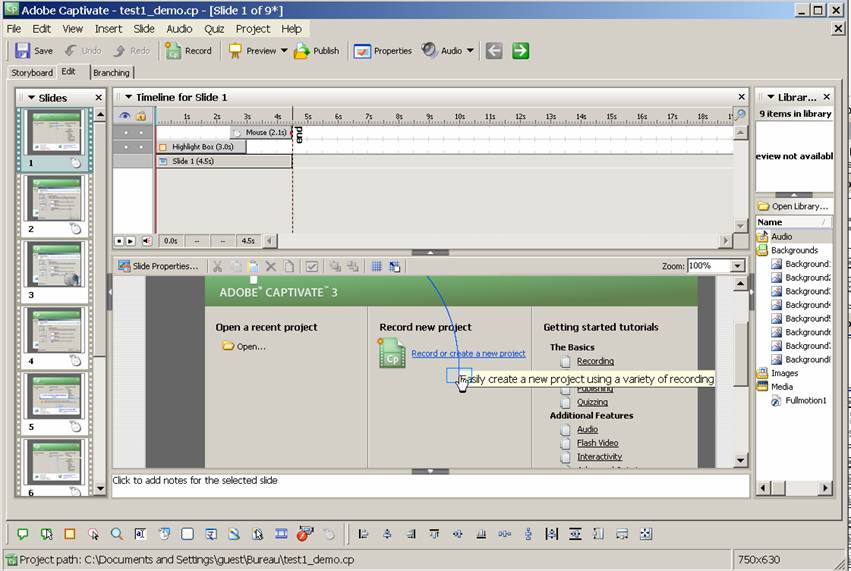Screen dimensions: 851x571
Task: Insert a text caption using green speech bubble icon
Action: (23, 534)
